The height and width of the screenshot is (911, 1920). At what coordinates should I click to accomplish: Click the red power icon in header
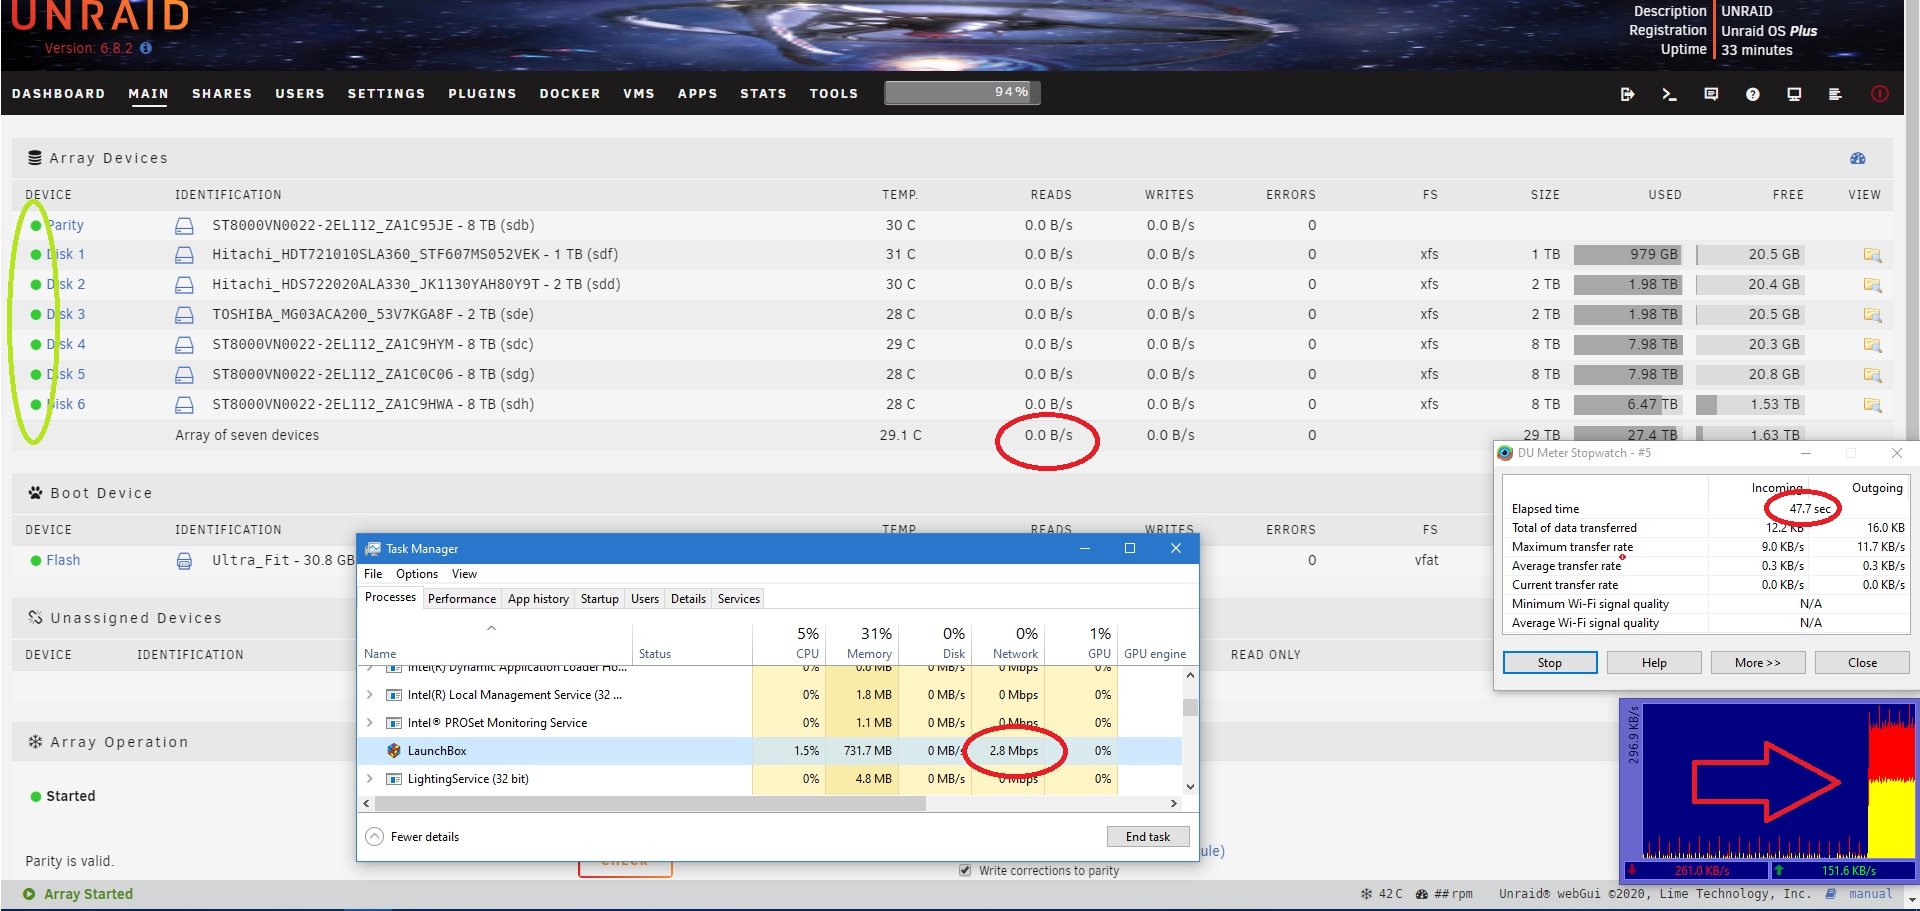tap(1880, 94)
